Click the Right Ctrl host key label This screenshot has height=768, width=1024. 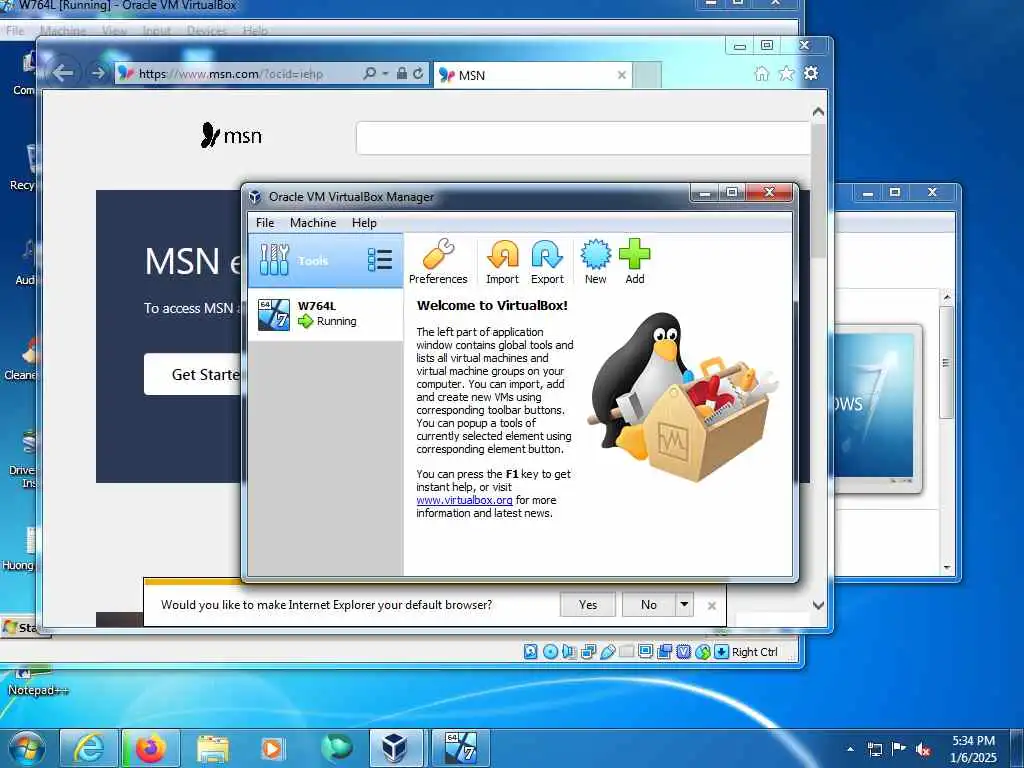pos(754,652)
